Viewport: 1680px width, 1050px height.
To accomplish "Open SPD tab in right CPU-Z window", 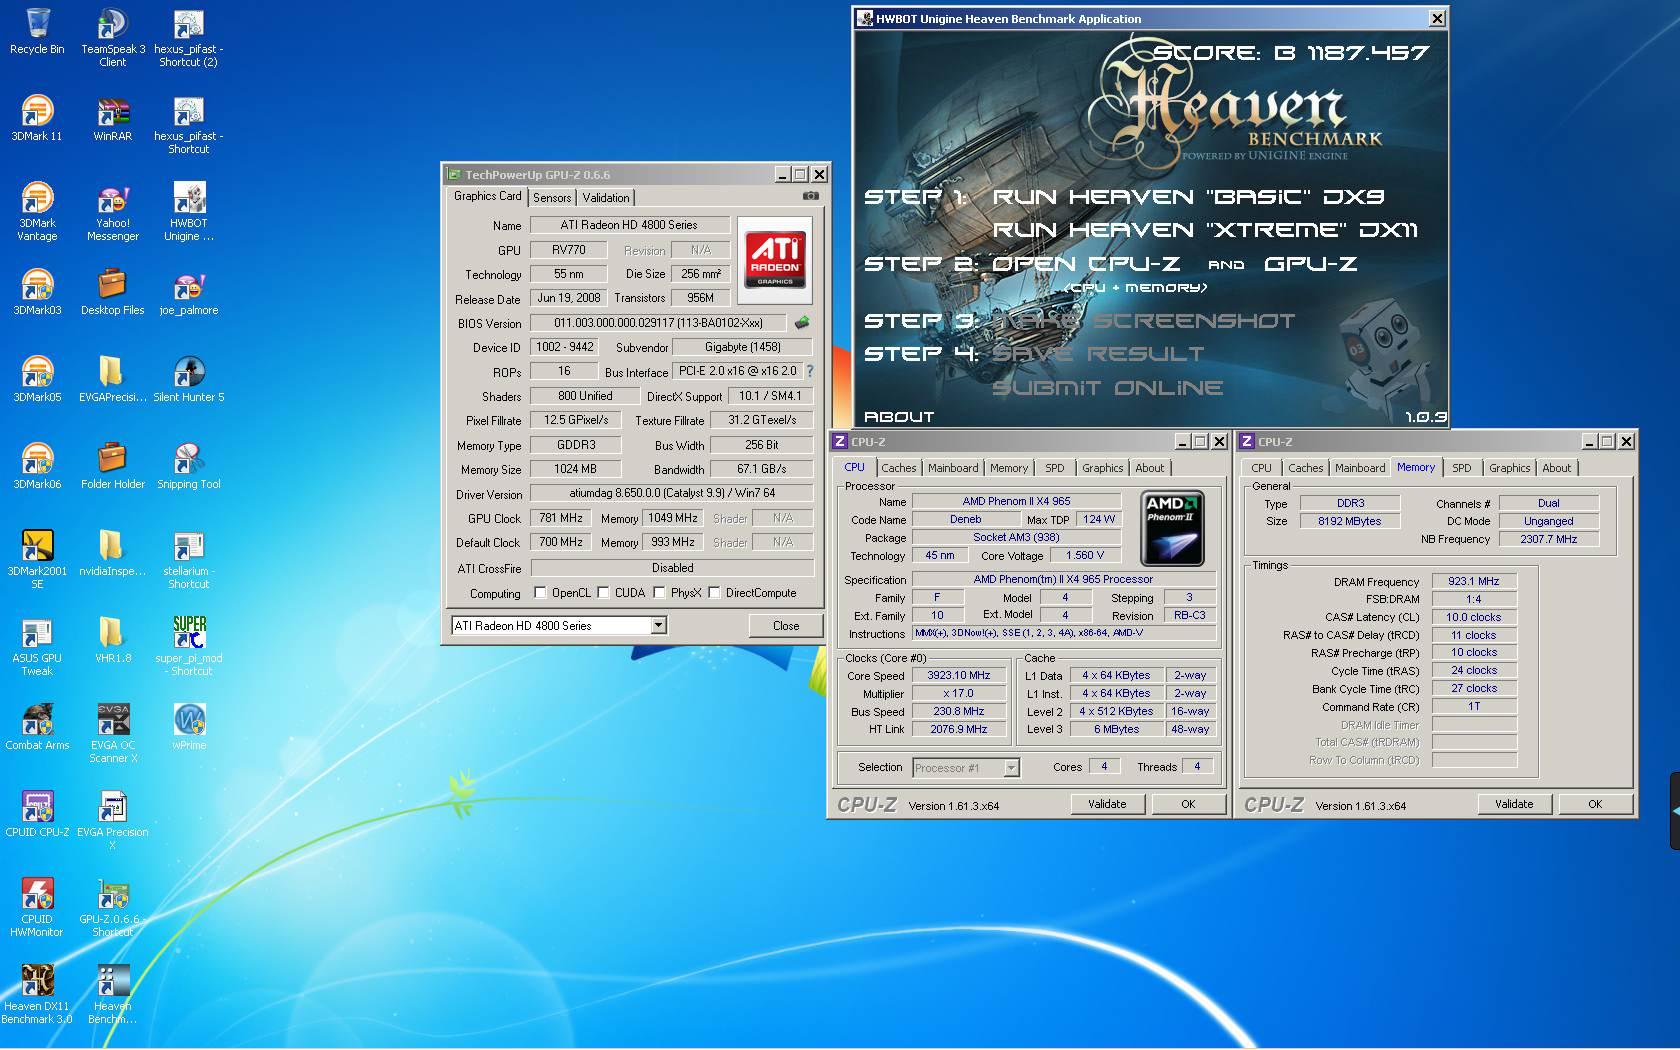I will [1461, 468].
